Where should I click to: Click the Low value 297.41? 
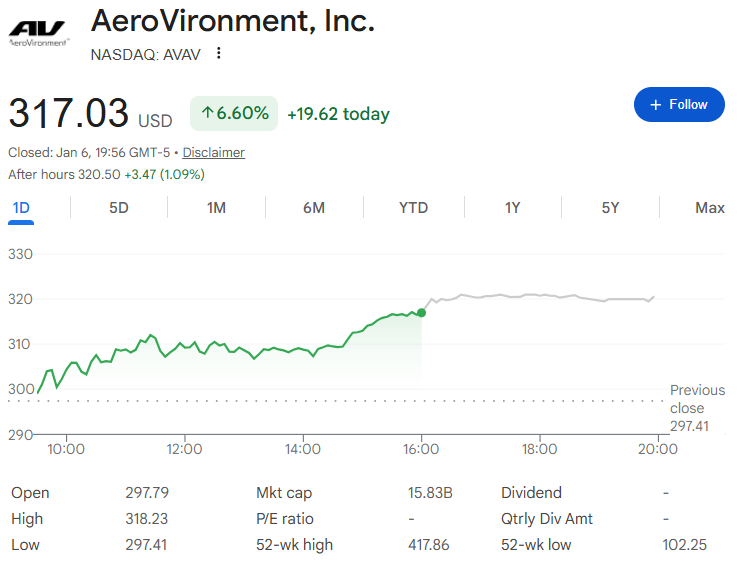click(146, 544)
